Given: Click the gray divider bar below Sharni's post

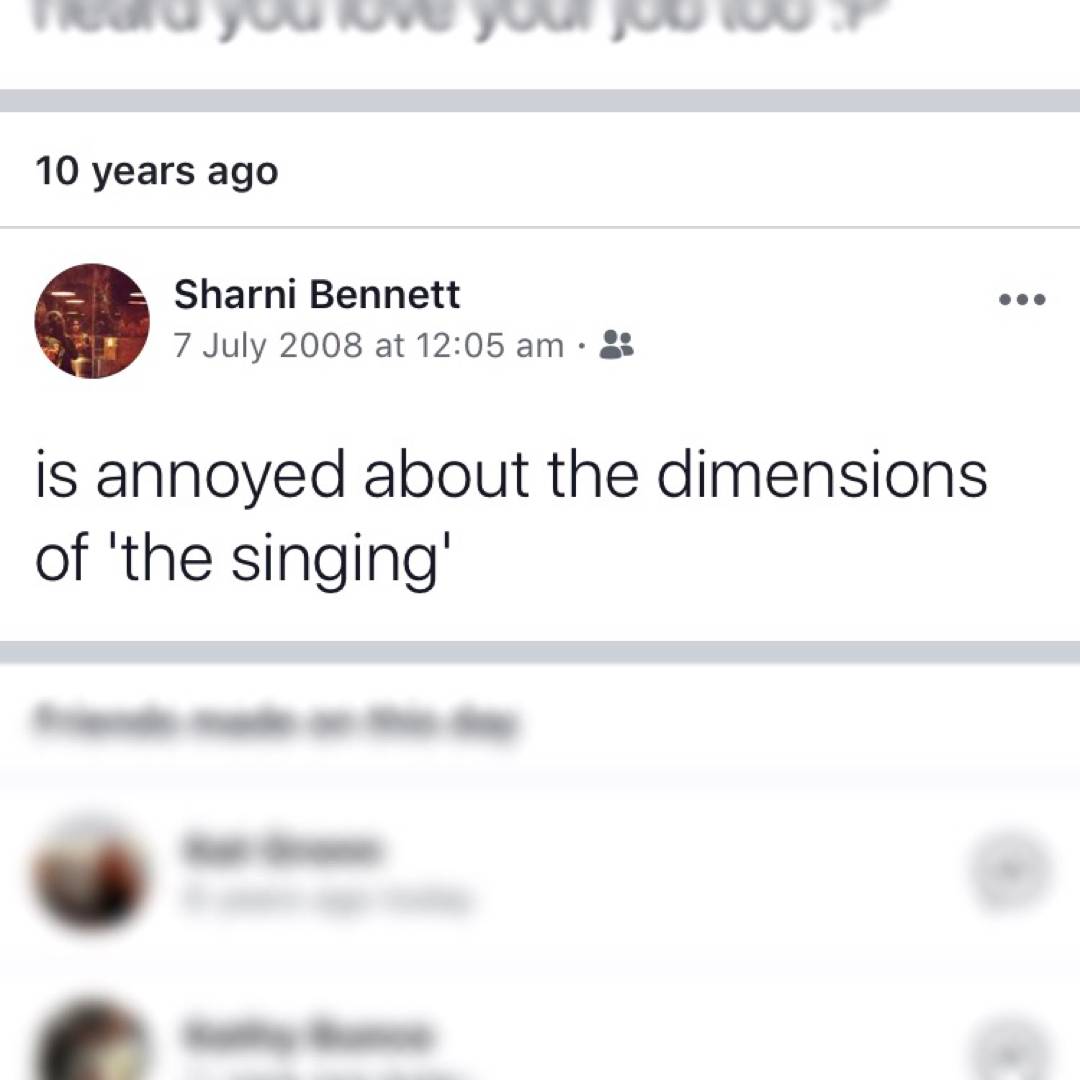Looking at the screenshot, I should pos(540,652).
